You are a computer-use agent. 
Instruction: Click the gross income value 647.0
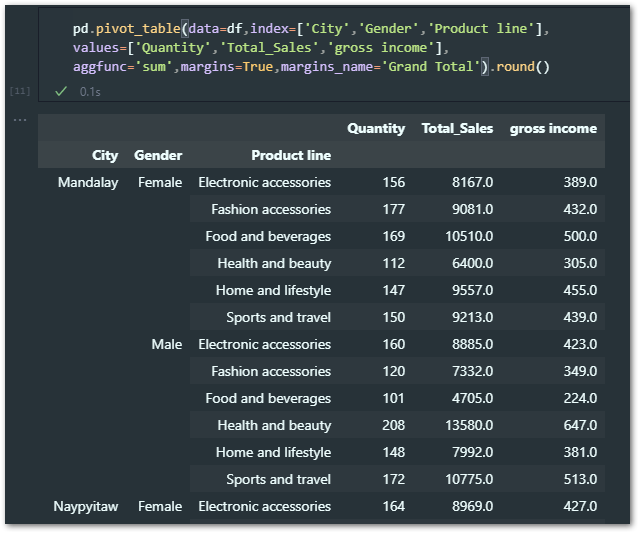[x=578, y=425]
